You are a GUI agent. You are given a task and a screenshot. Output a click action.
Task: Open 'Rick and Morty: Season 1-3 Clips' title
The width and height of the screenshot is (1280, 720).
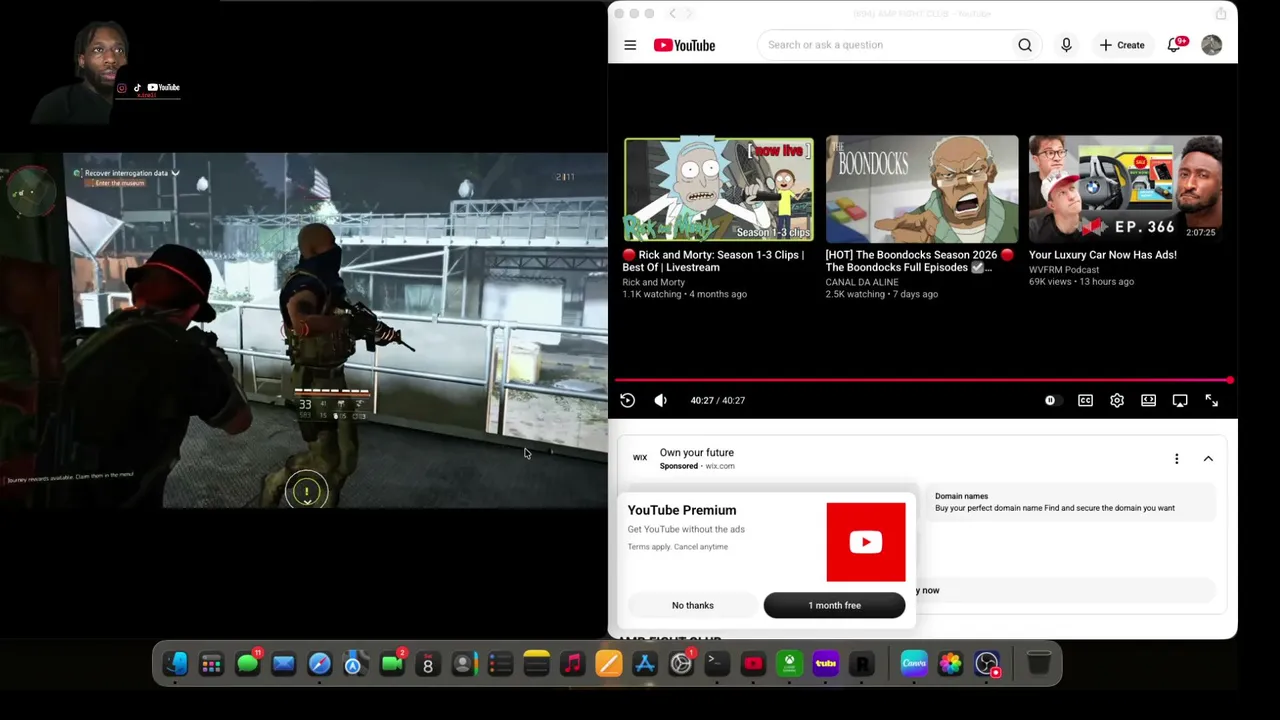[713, 261]
